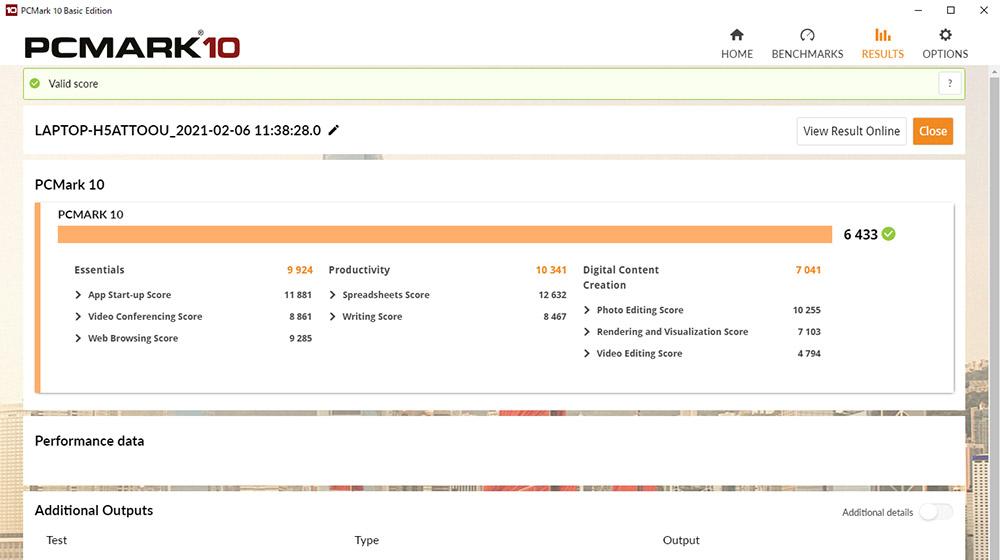
Task: Click the Essentials group label
Action: (x=99, y=270)
